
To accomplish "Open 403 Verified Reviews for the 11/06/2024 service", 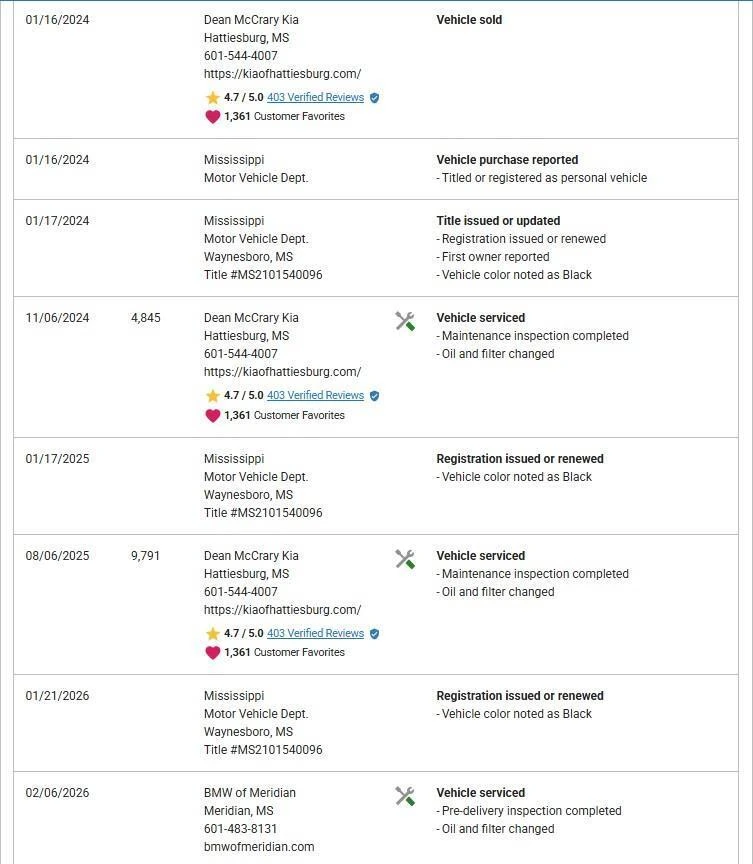I will point(315,396).
